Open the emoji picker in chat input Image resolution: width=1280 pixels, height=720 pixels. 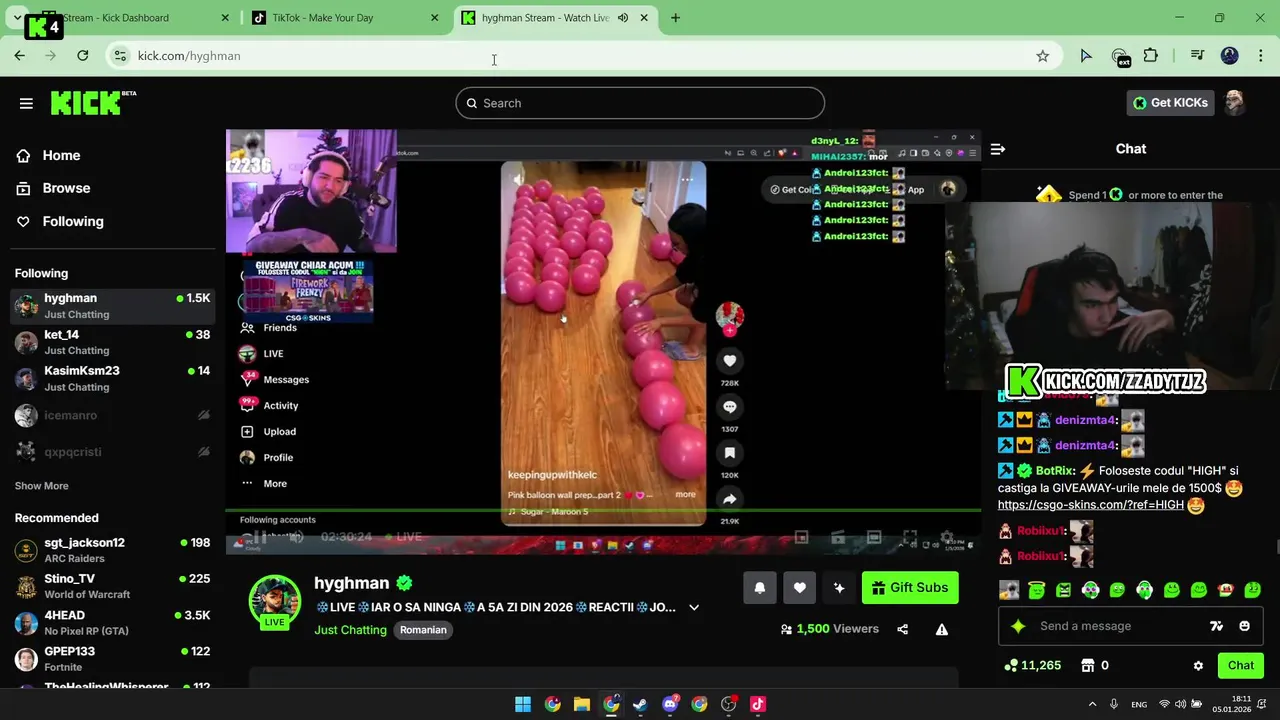click(1244, 626)
